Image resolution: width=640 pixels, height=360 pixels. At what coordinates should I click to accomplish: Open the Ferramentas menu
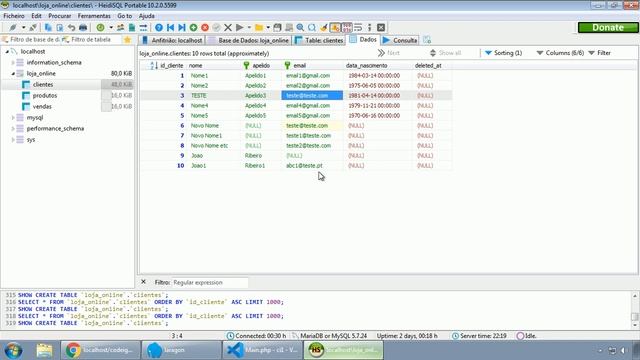pos(94,16)
